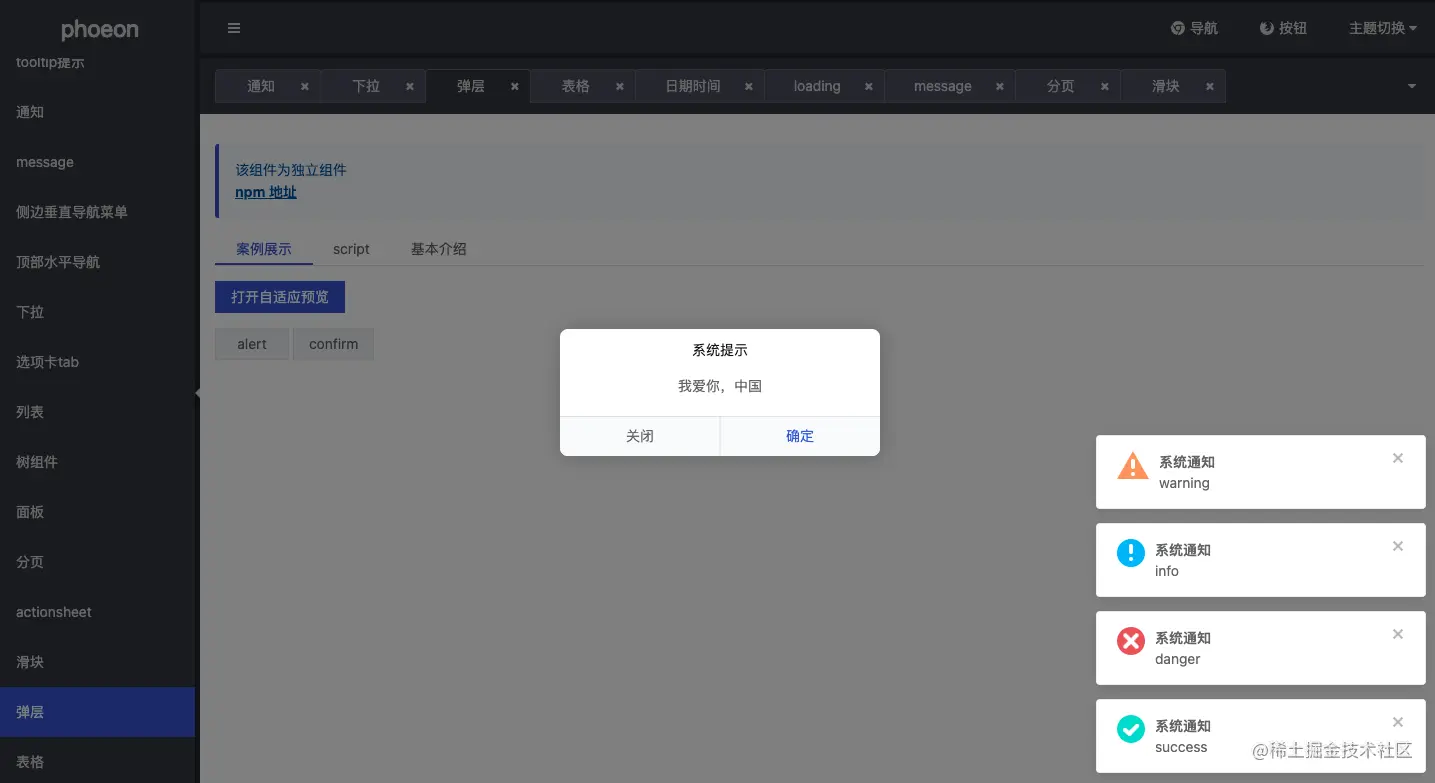The height and width of the screenshot is (783, 1435).
Task: Click the 我爱你，中国 dialog message
Action: [x=720, y=386]
